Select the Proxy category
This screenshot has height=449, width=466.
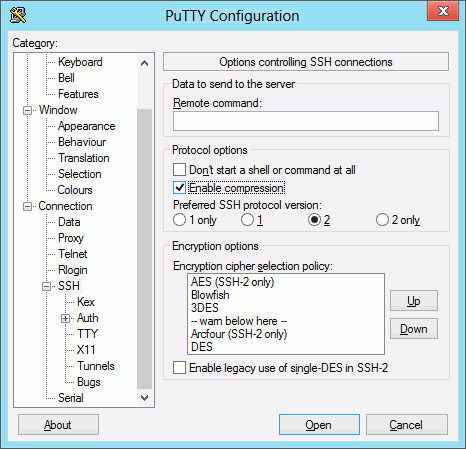70,238
